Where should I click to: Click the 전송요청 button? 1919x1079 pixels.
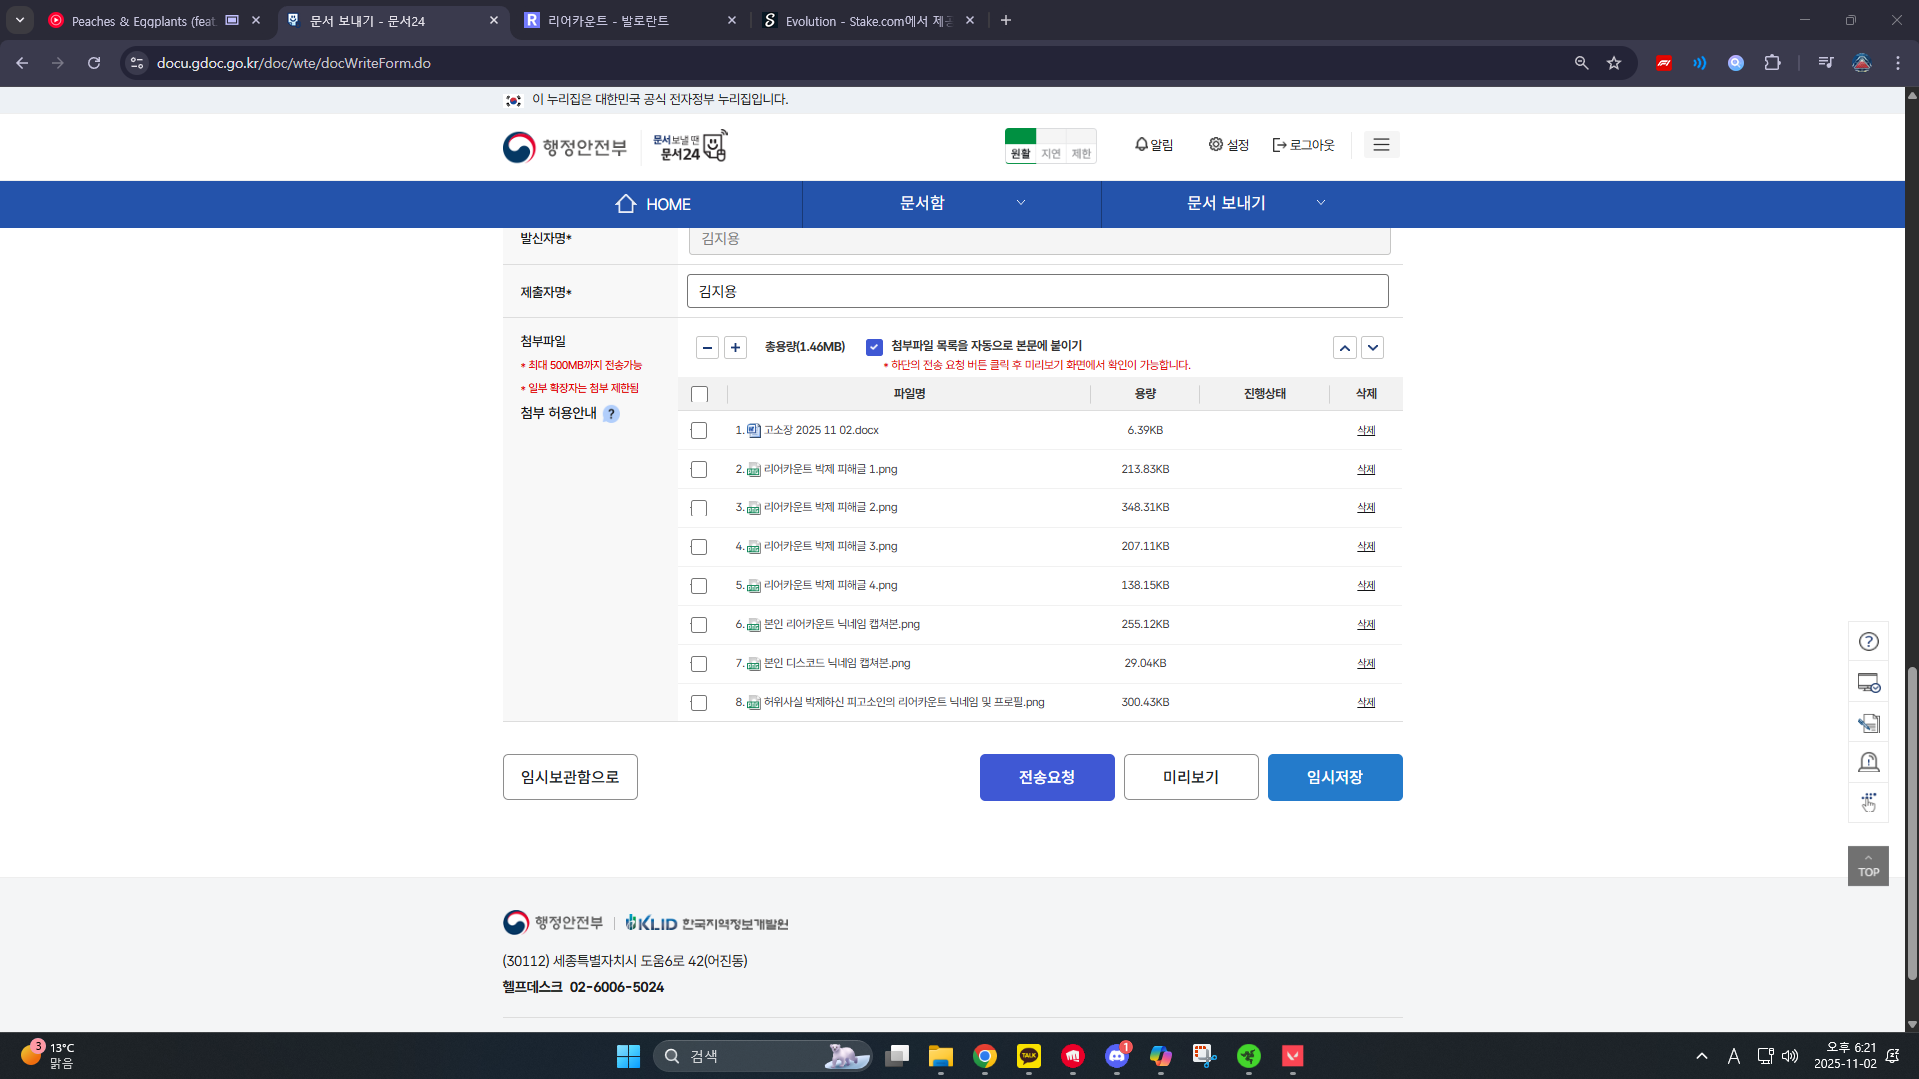1046,777
